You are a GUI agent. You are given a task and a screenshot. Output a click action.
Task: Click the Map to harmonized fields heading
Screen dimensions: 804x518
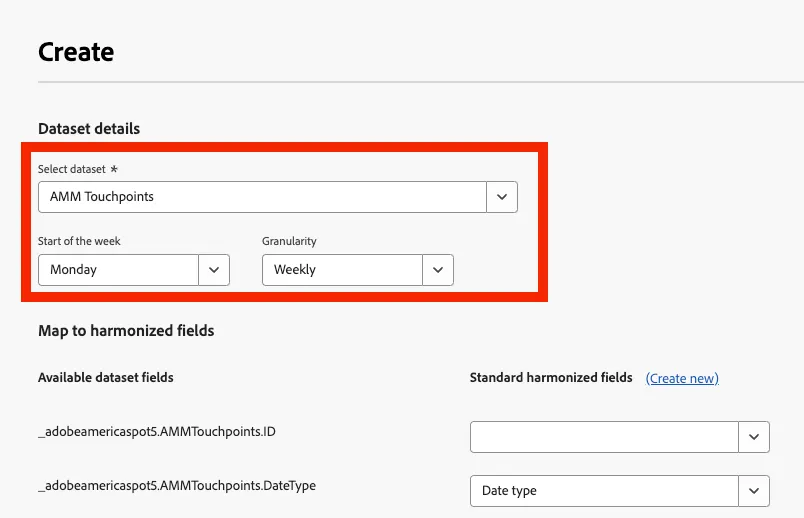click(126, 331)
